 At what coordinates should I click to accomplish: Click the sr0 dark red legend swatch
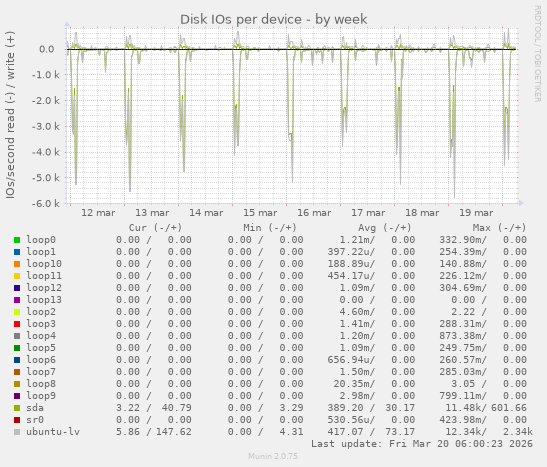click(x=17, y=420)
